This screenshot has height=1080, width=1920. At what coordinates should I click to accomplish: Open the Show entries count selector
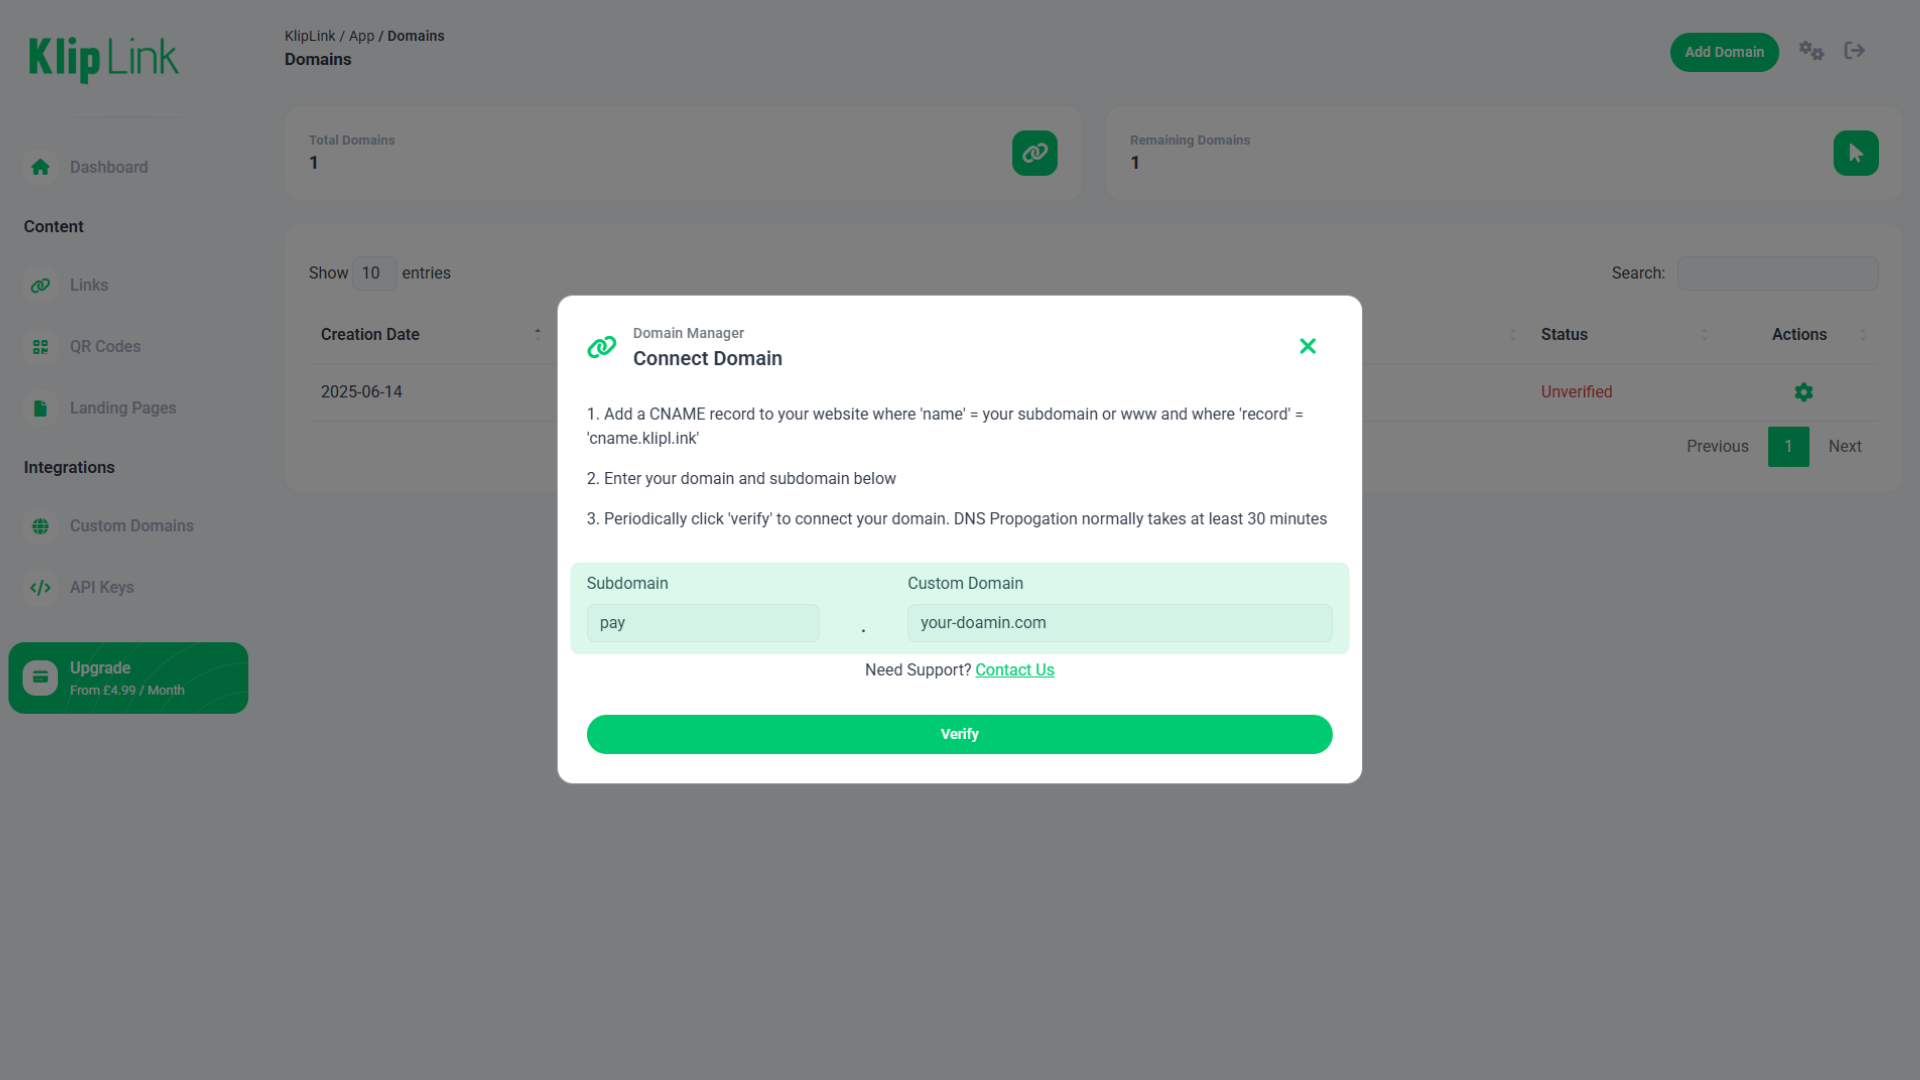tap(373, 273)
